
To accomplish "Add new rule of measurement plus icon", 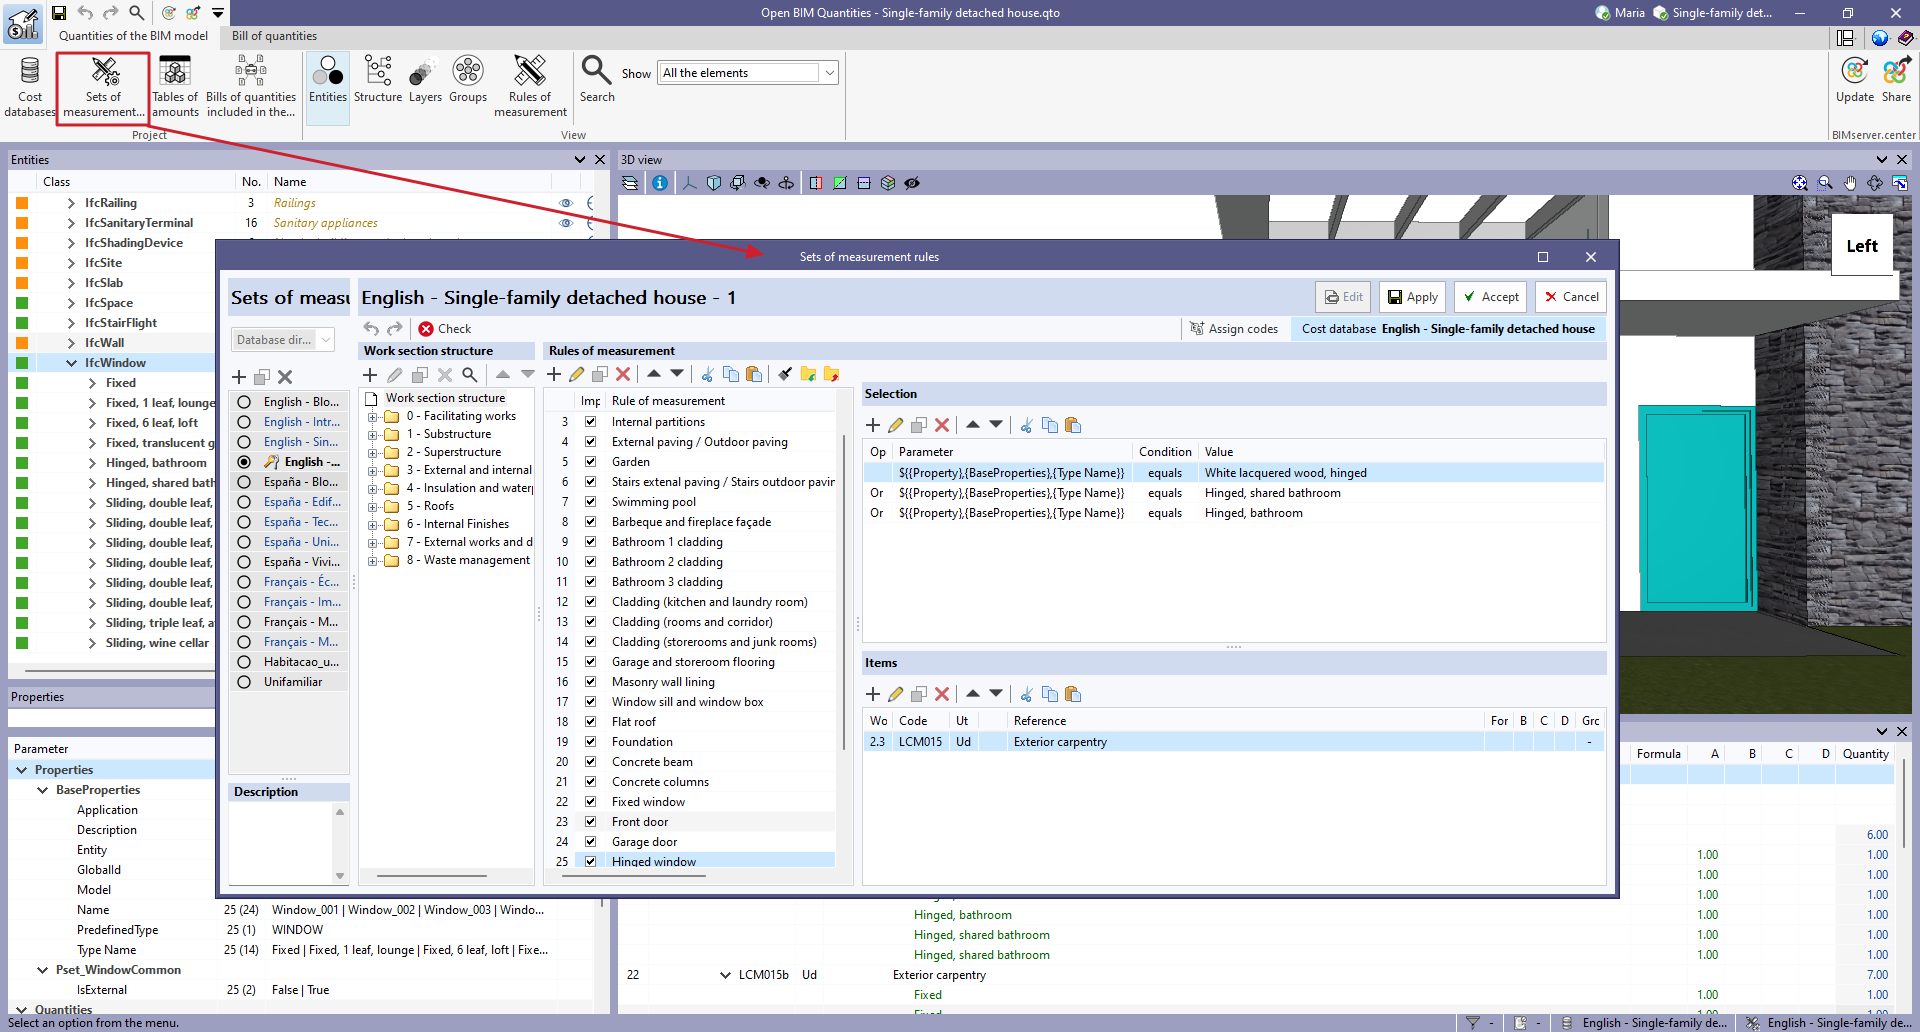I will [554, 374].
